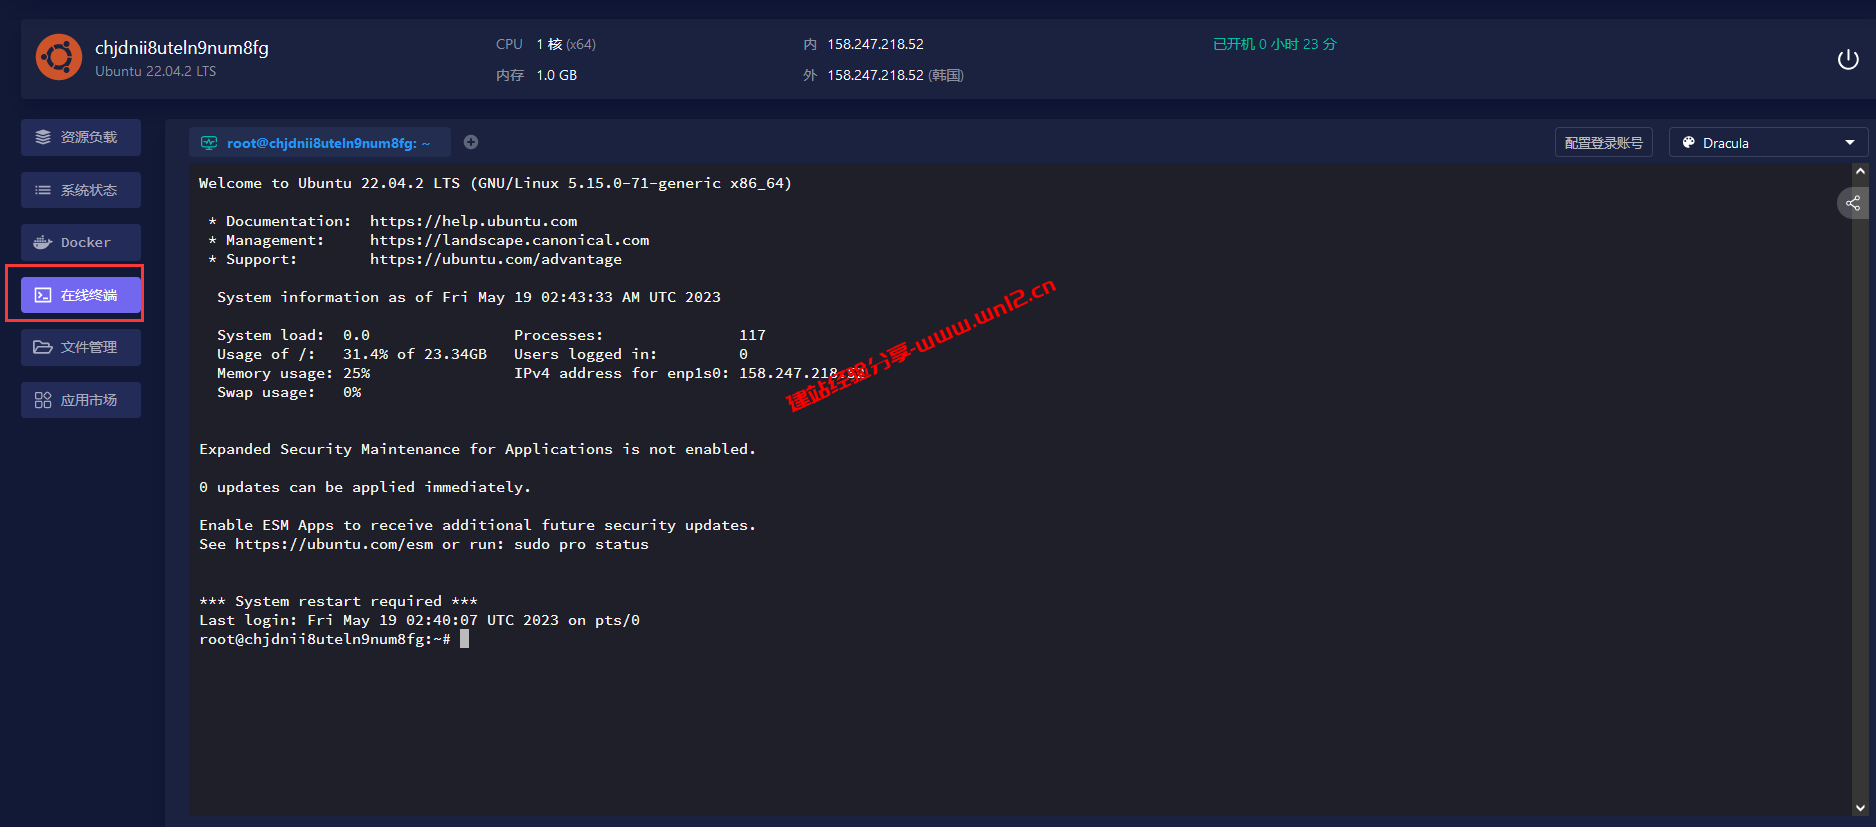
Task: Select 在线终端 online terminal menu item
Action: pos(80,295)
